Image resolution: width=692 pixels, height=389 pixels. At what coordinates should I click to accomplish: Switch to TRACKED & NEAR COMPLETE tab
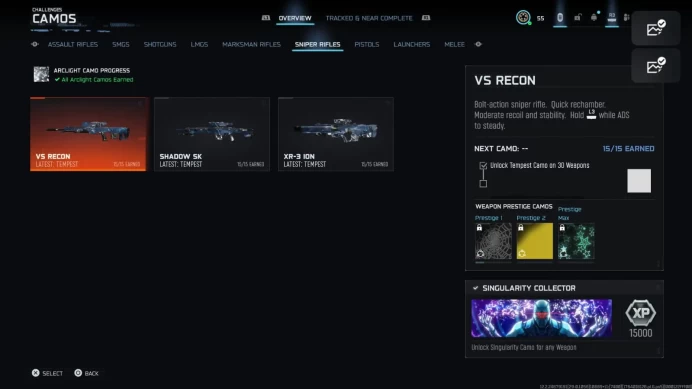coord(369,18)
